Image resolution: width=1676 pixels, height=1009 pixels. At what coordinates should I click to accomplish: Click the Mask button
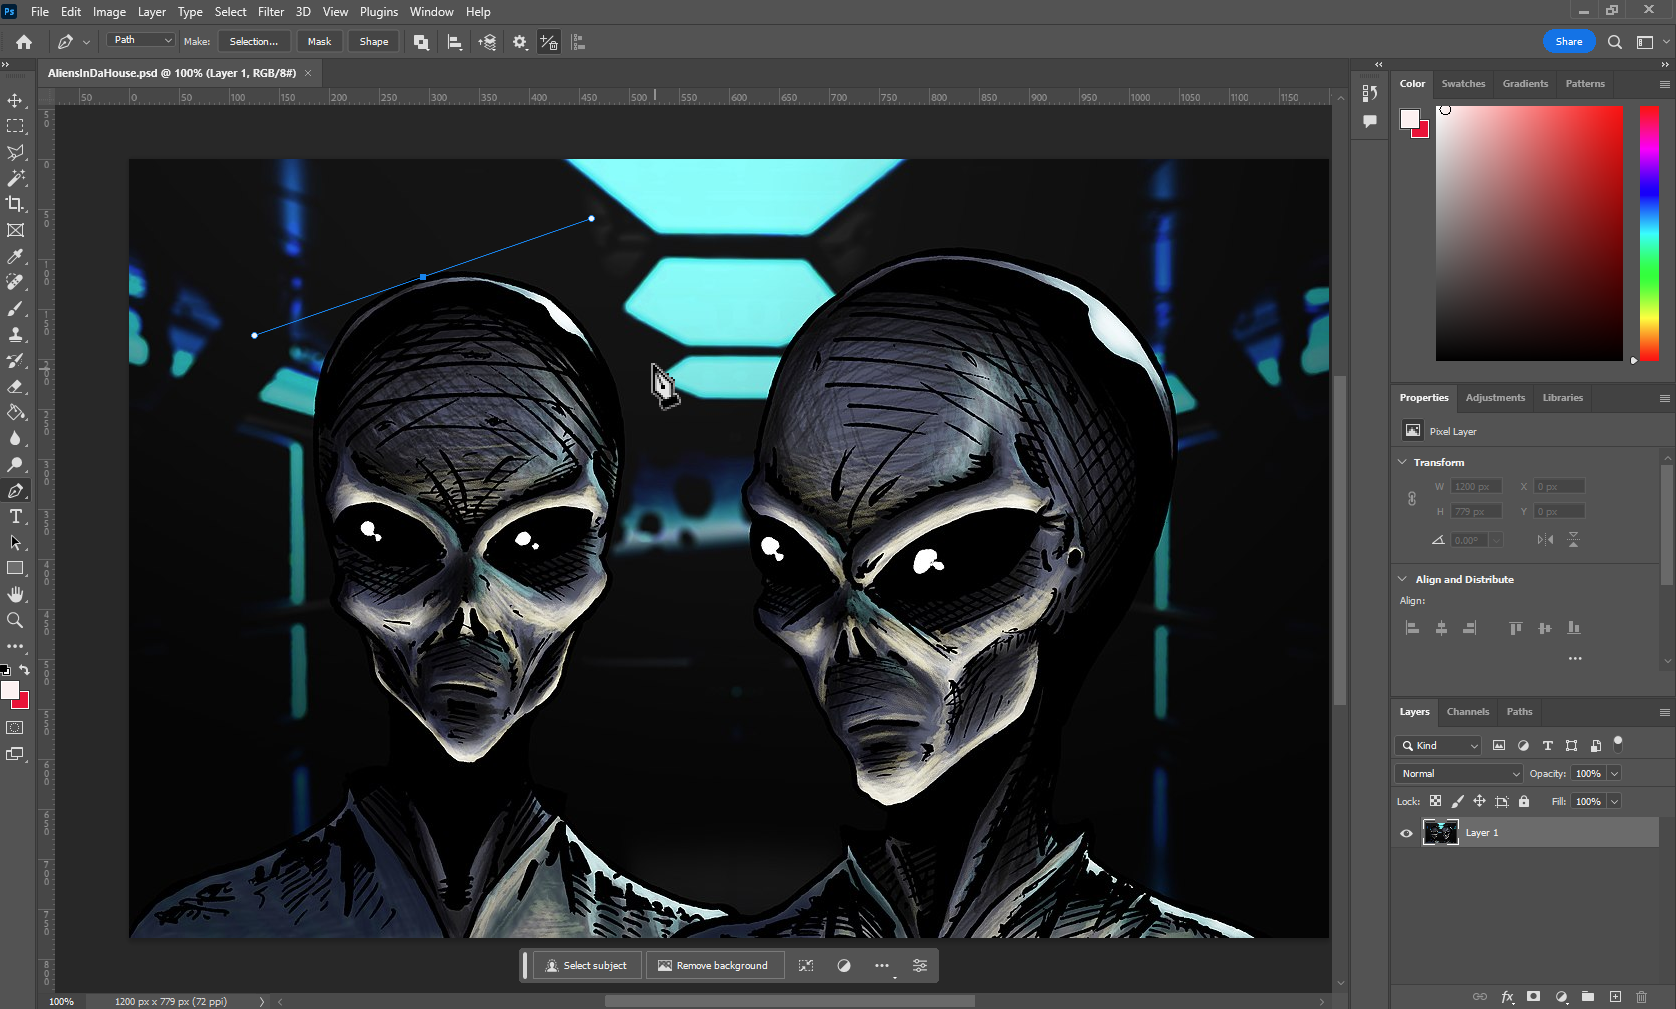click(319, 42)
